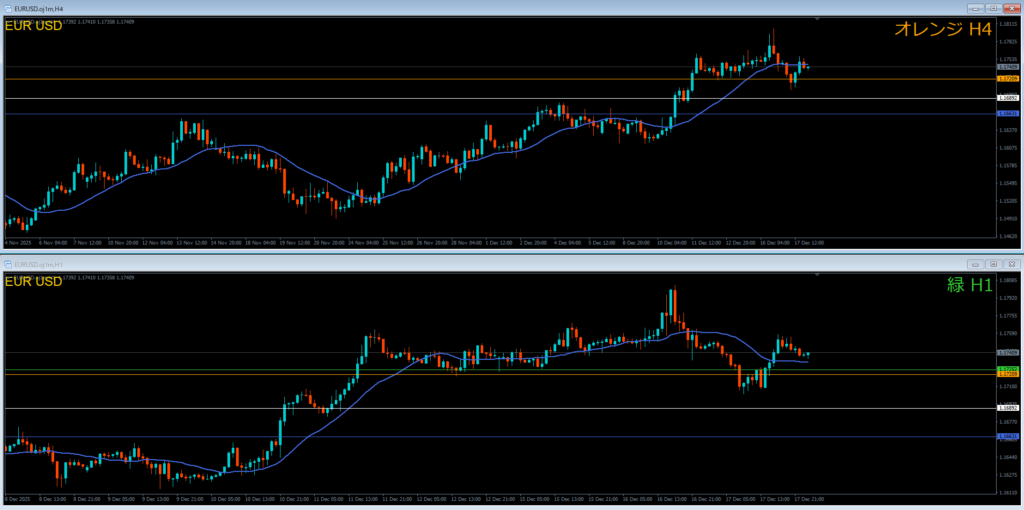Select the blue 1.16631 price label on H4
The width and height of the screenshot is (1024, 510).
(x=1008, y=114)
